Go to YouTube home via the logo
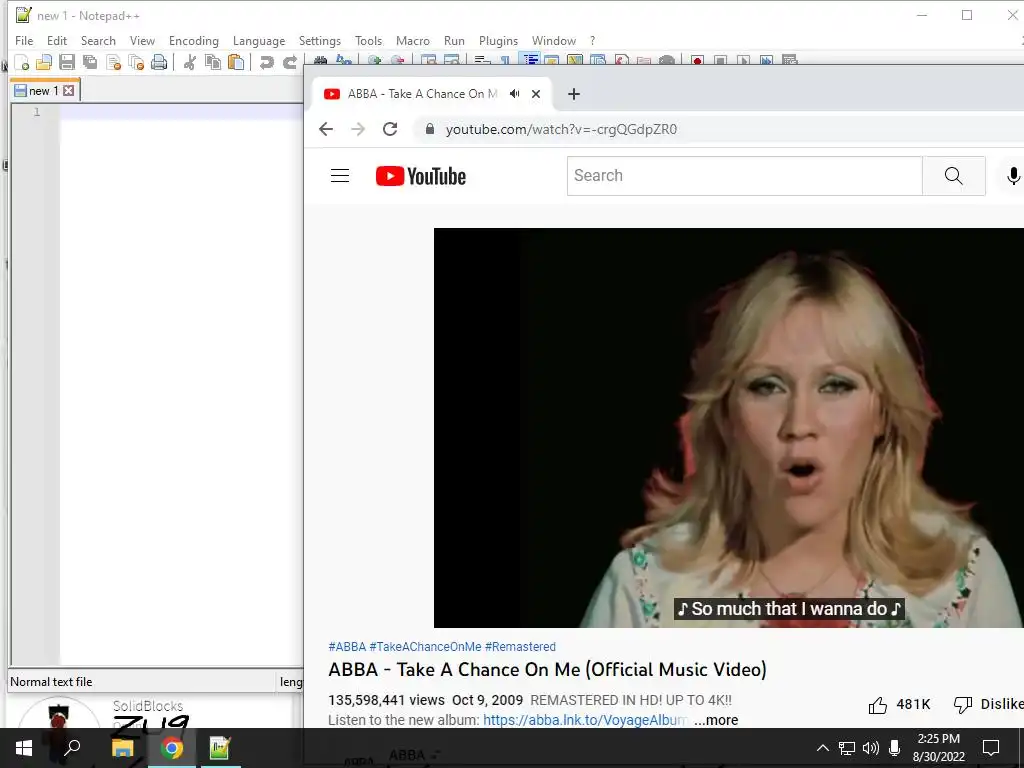1024x768 pixels. 421,176
